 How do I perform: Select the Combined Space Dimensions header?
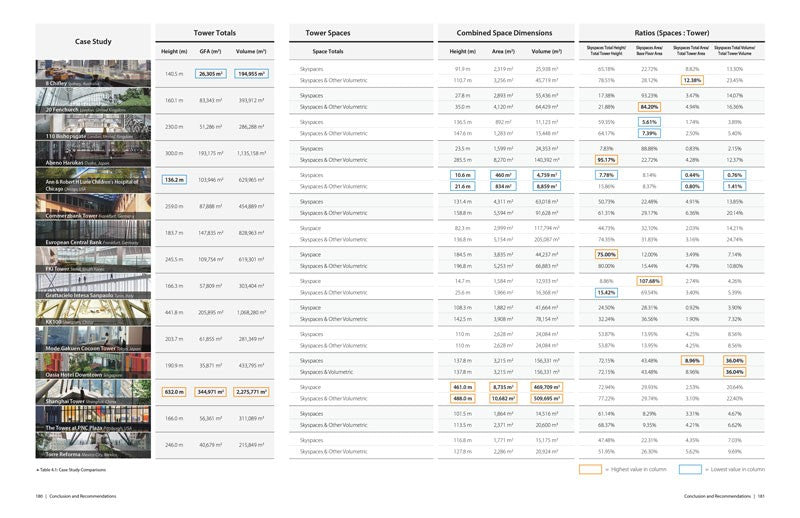[504, 33]
